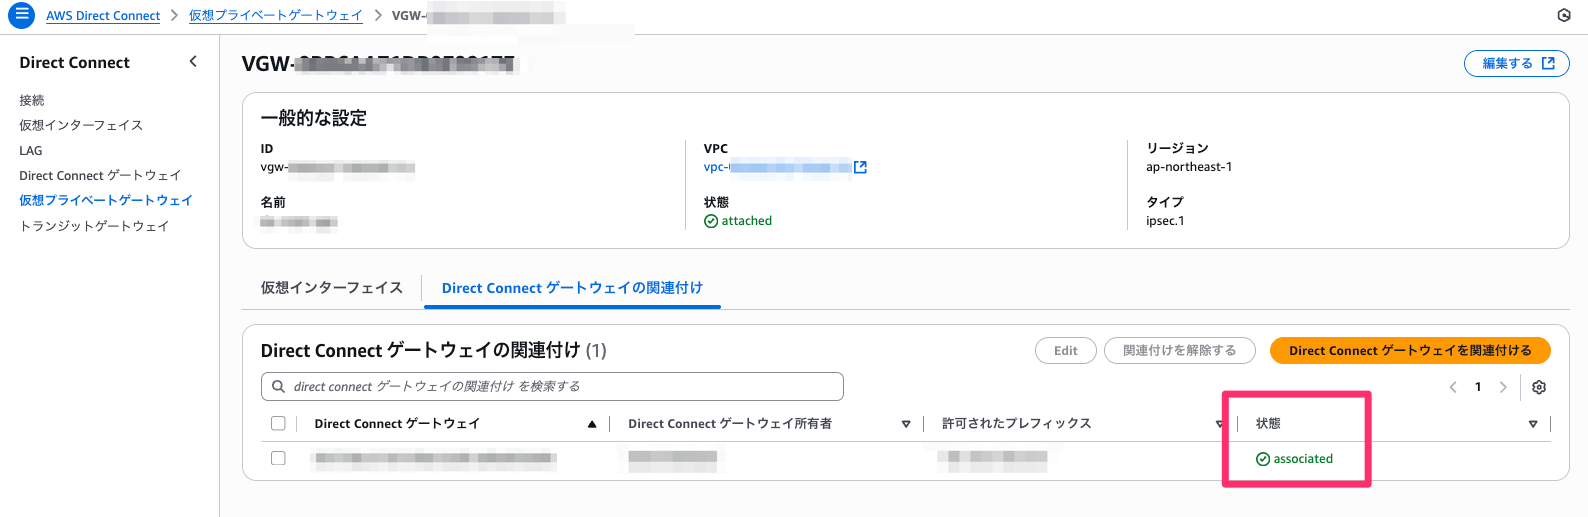Click the 仮想プライベートゲートウェイ breadcrumb link
The height and width of the screenshot is (517, 1588).
coord(276,16)
